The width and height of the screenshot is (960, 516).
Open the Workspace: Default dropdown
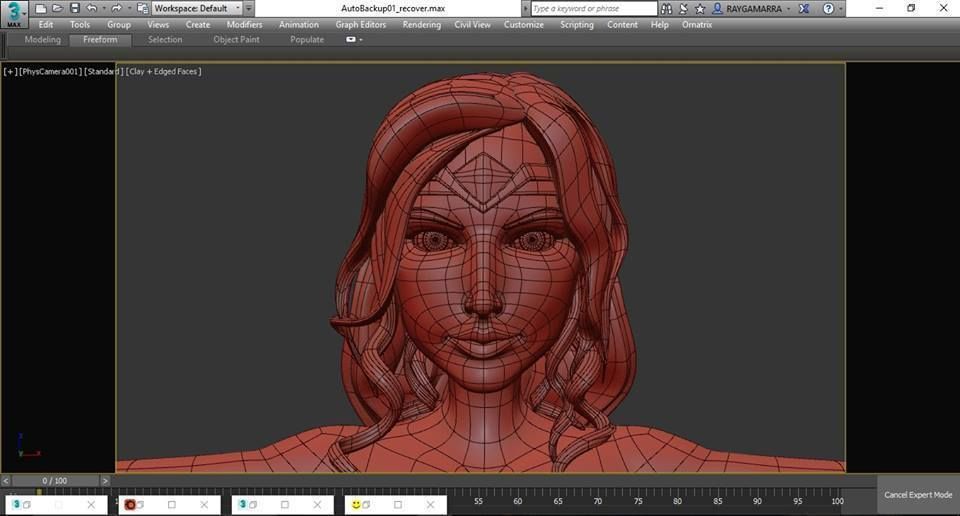pyautogui.click(x=197, y=9)
